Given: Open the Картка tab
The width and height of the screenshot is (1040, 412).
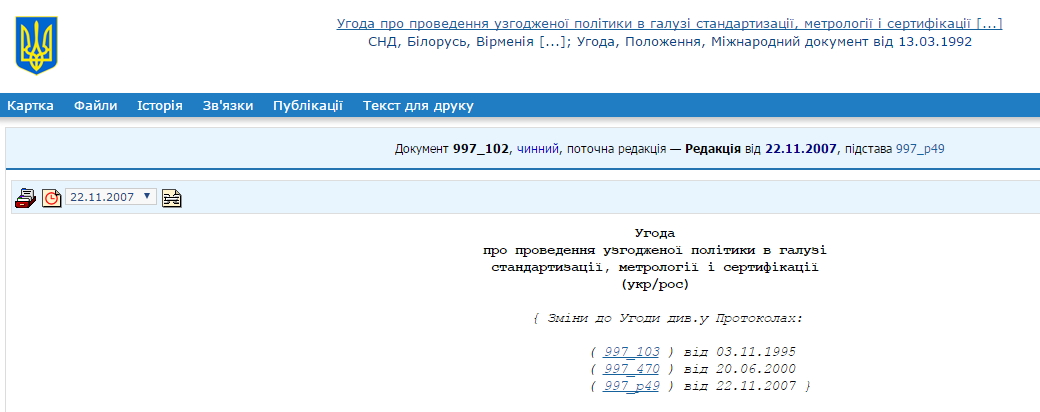Looking at the screenshot, I should (x=31, y=105).
